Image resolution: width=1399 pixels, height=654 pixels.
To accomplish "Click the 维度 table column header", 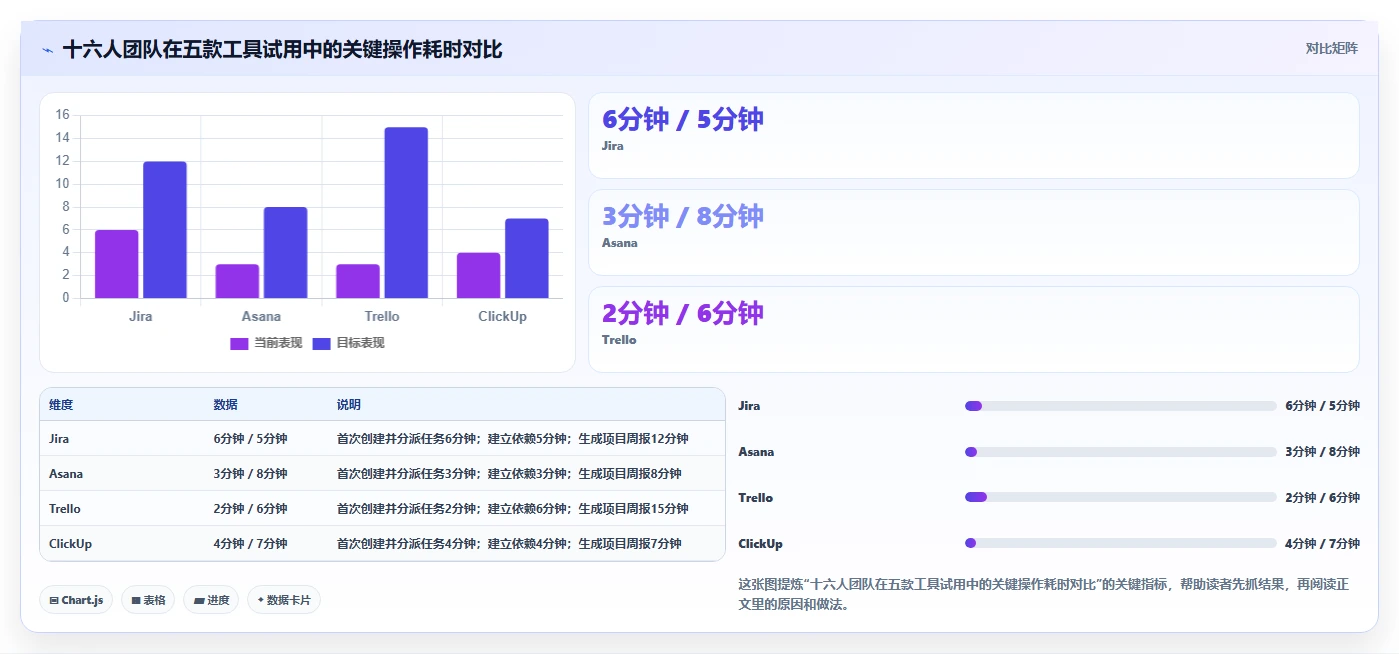I will pos(61,405).
